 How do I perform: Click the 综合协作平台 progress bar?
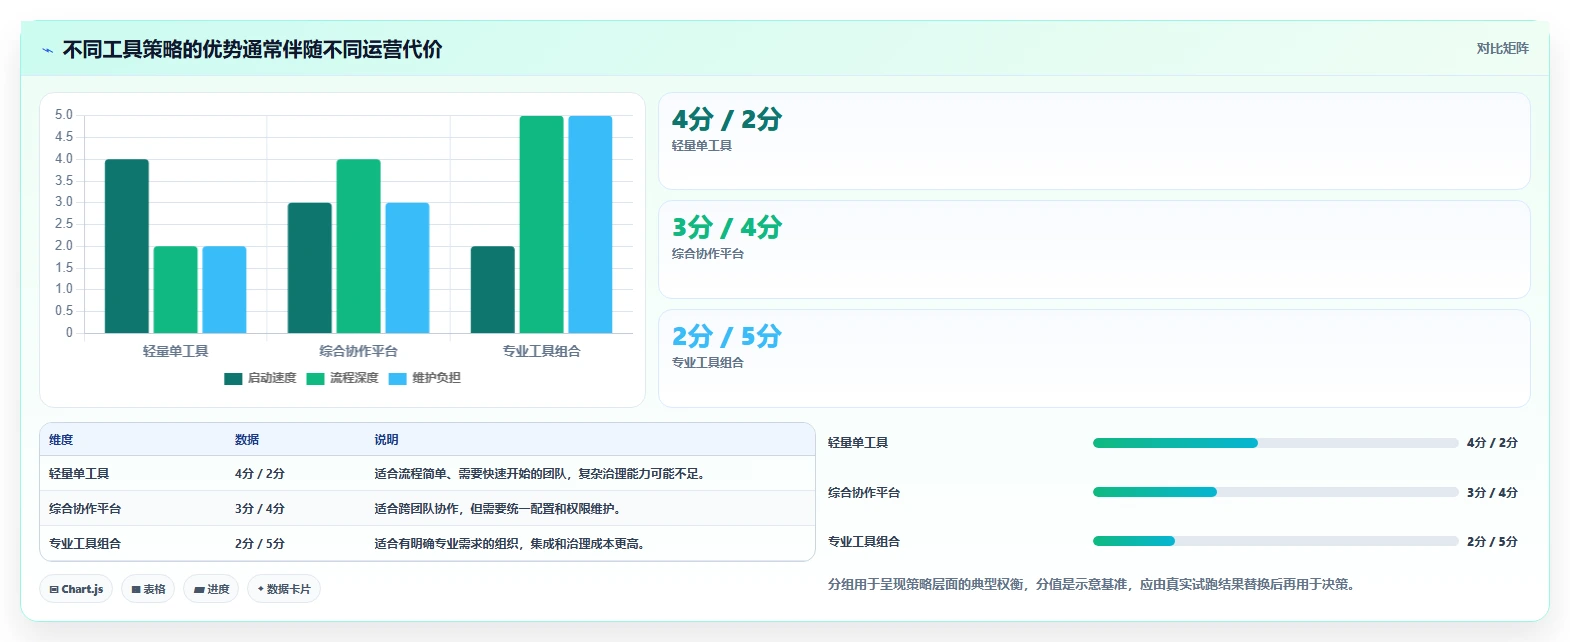click(1275, 492)
